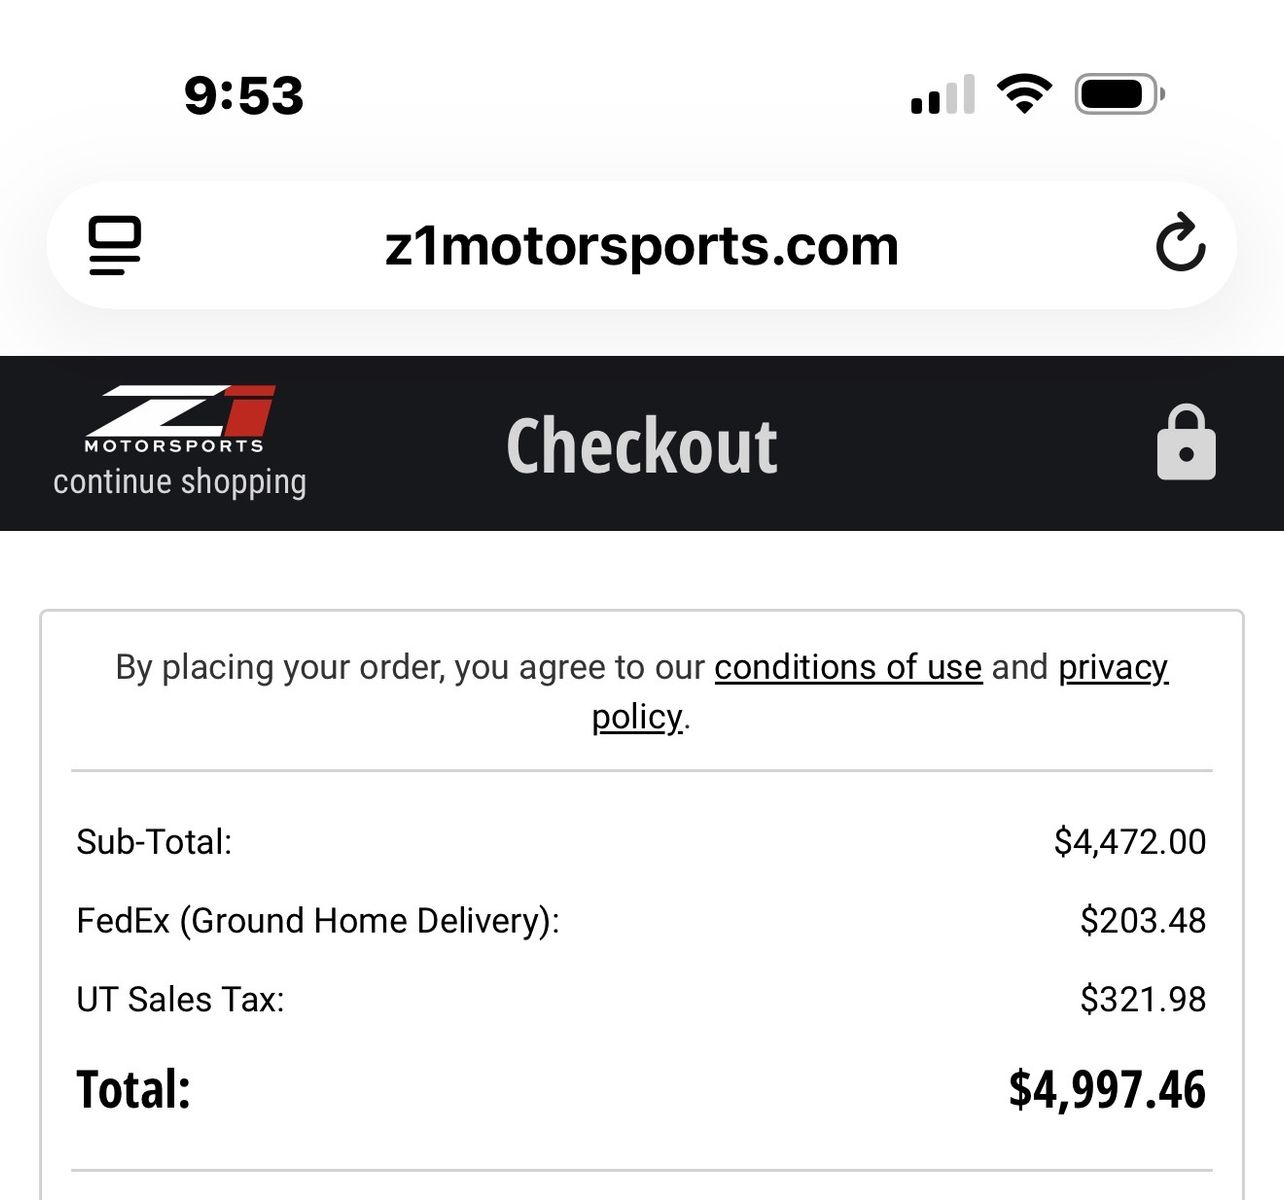Reload the page with the refresh icon
This screenshot has height=1200, width=1284.
click(1180, 243)
